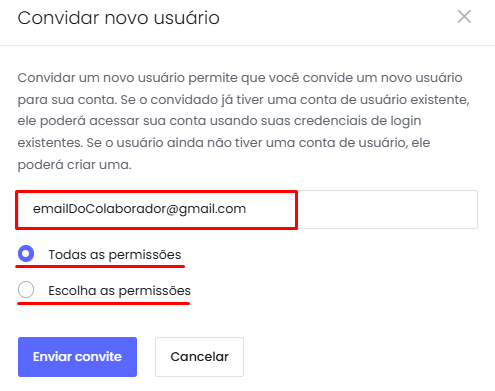Focus the collaborator email input field
The image size is (495, 391).
[x=247, y=209]
